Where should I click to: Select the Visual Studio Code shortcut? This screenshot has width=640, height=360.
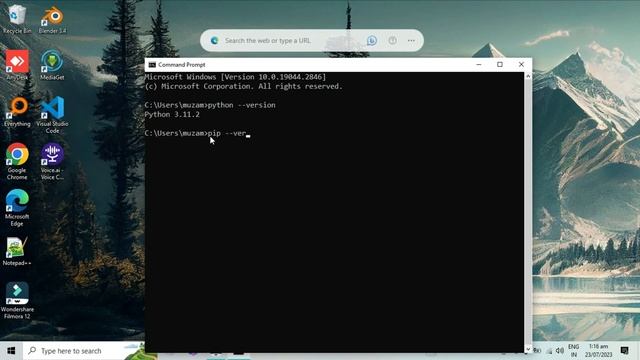click(52, 115)
